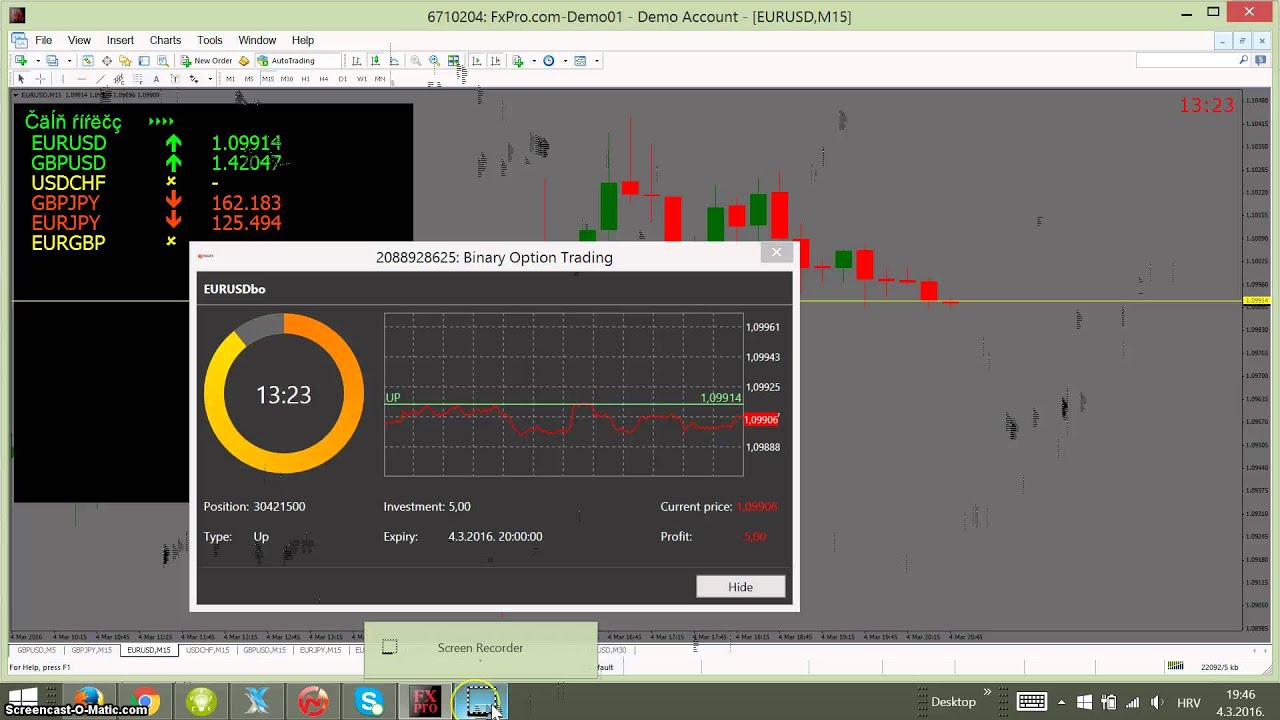Toggle the Terminal panel icon
Screen dimensions: 1280x720
(144, 61)
